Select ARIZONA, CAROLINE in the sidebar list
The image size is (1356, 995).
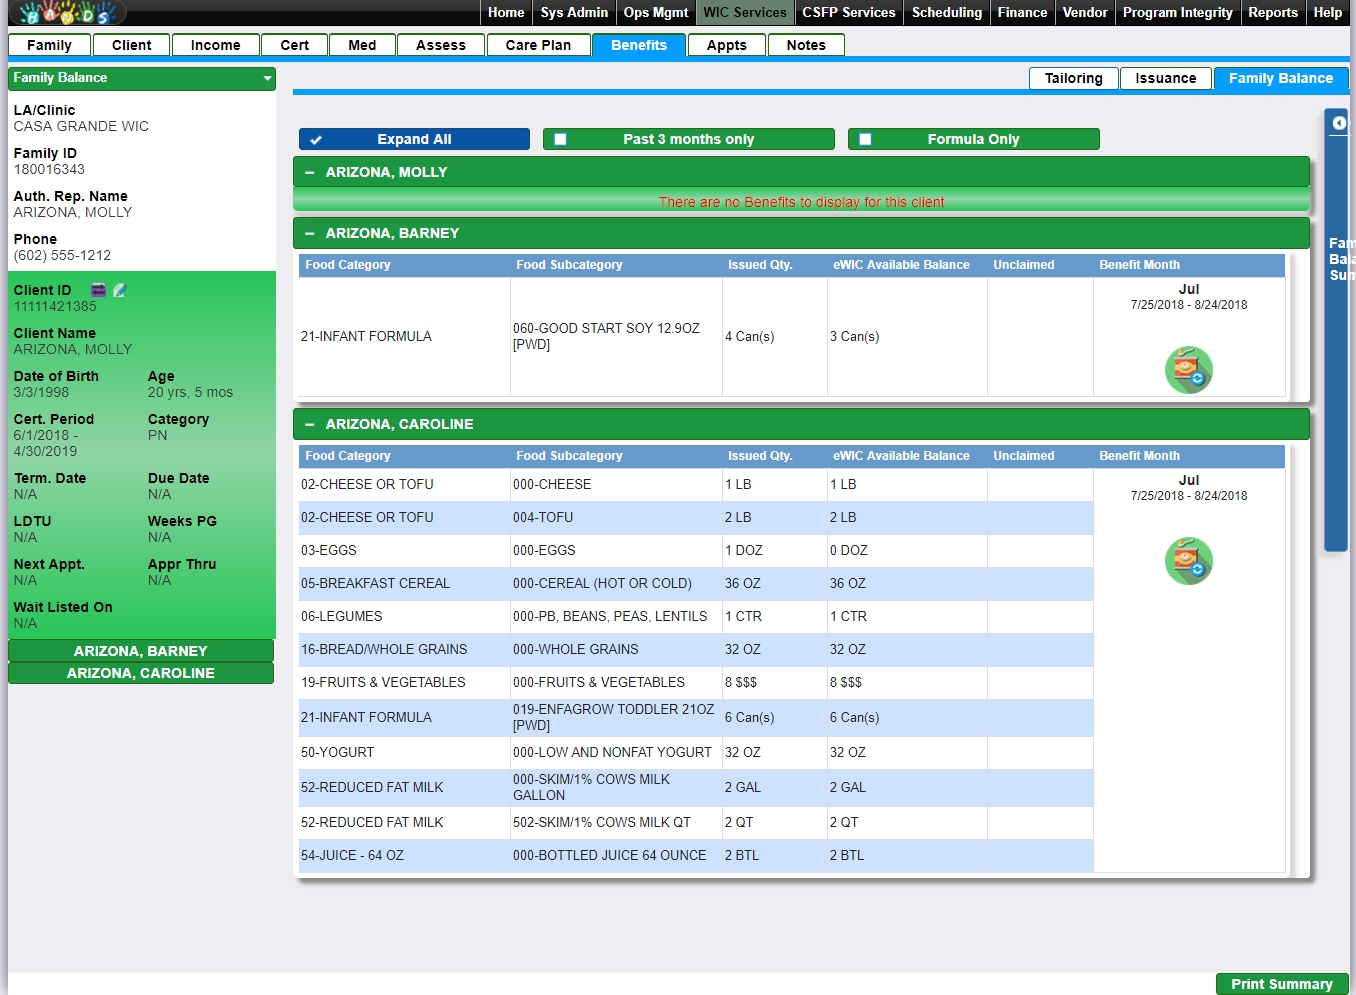tap(141, 673)
